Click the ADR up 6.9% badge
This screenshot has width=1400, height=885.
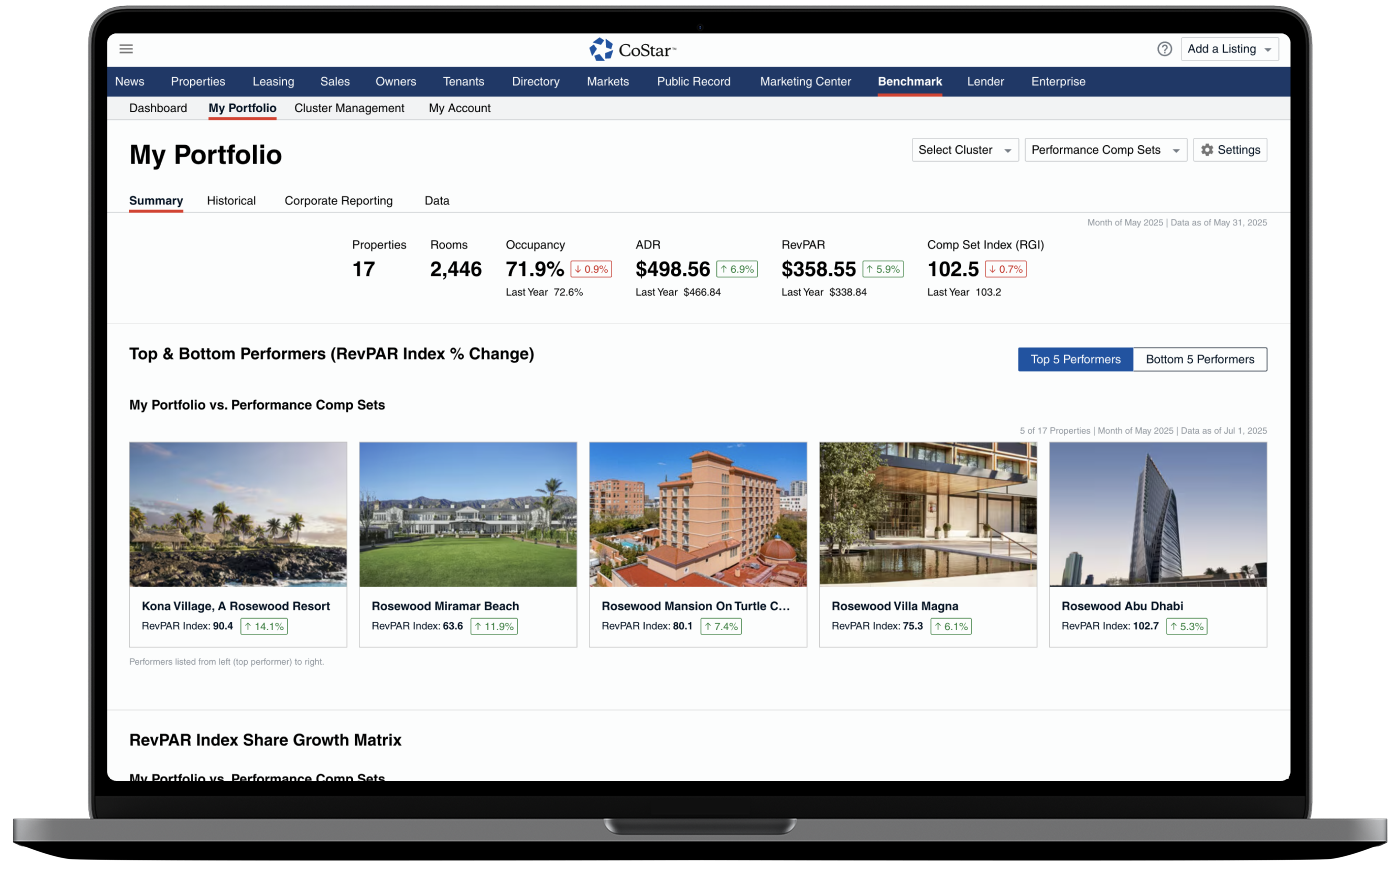point(736,269)
